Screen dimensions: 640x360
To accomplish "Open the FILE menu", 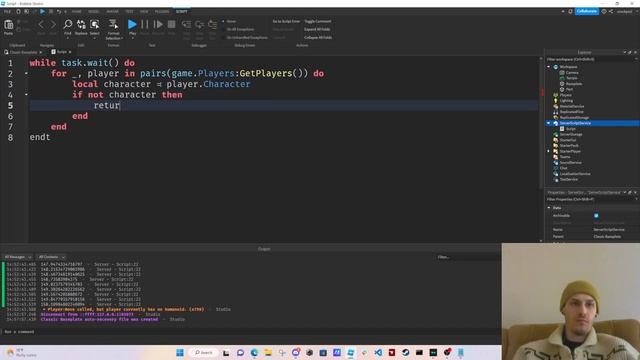I will [7, 11].
